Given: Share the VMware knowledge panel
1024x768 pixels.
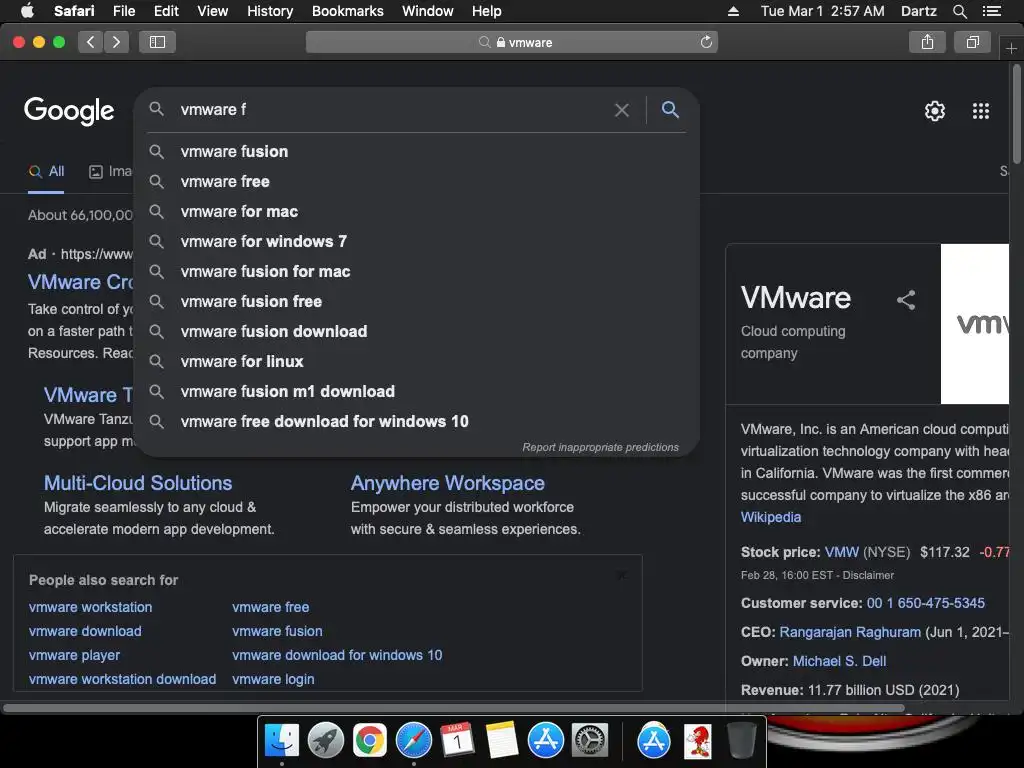Looking at the screenshot, I should (x=906, y=300).
